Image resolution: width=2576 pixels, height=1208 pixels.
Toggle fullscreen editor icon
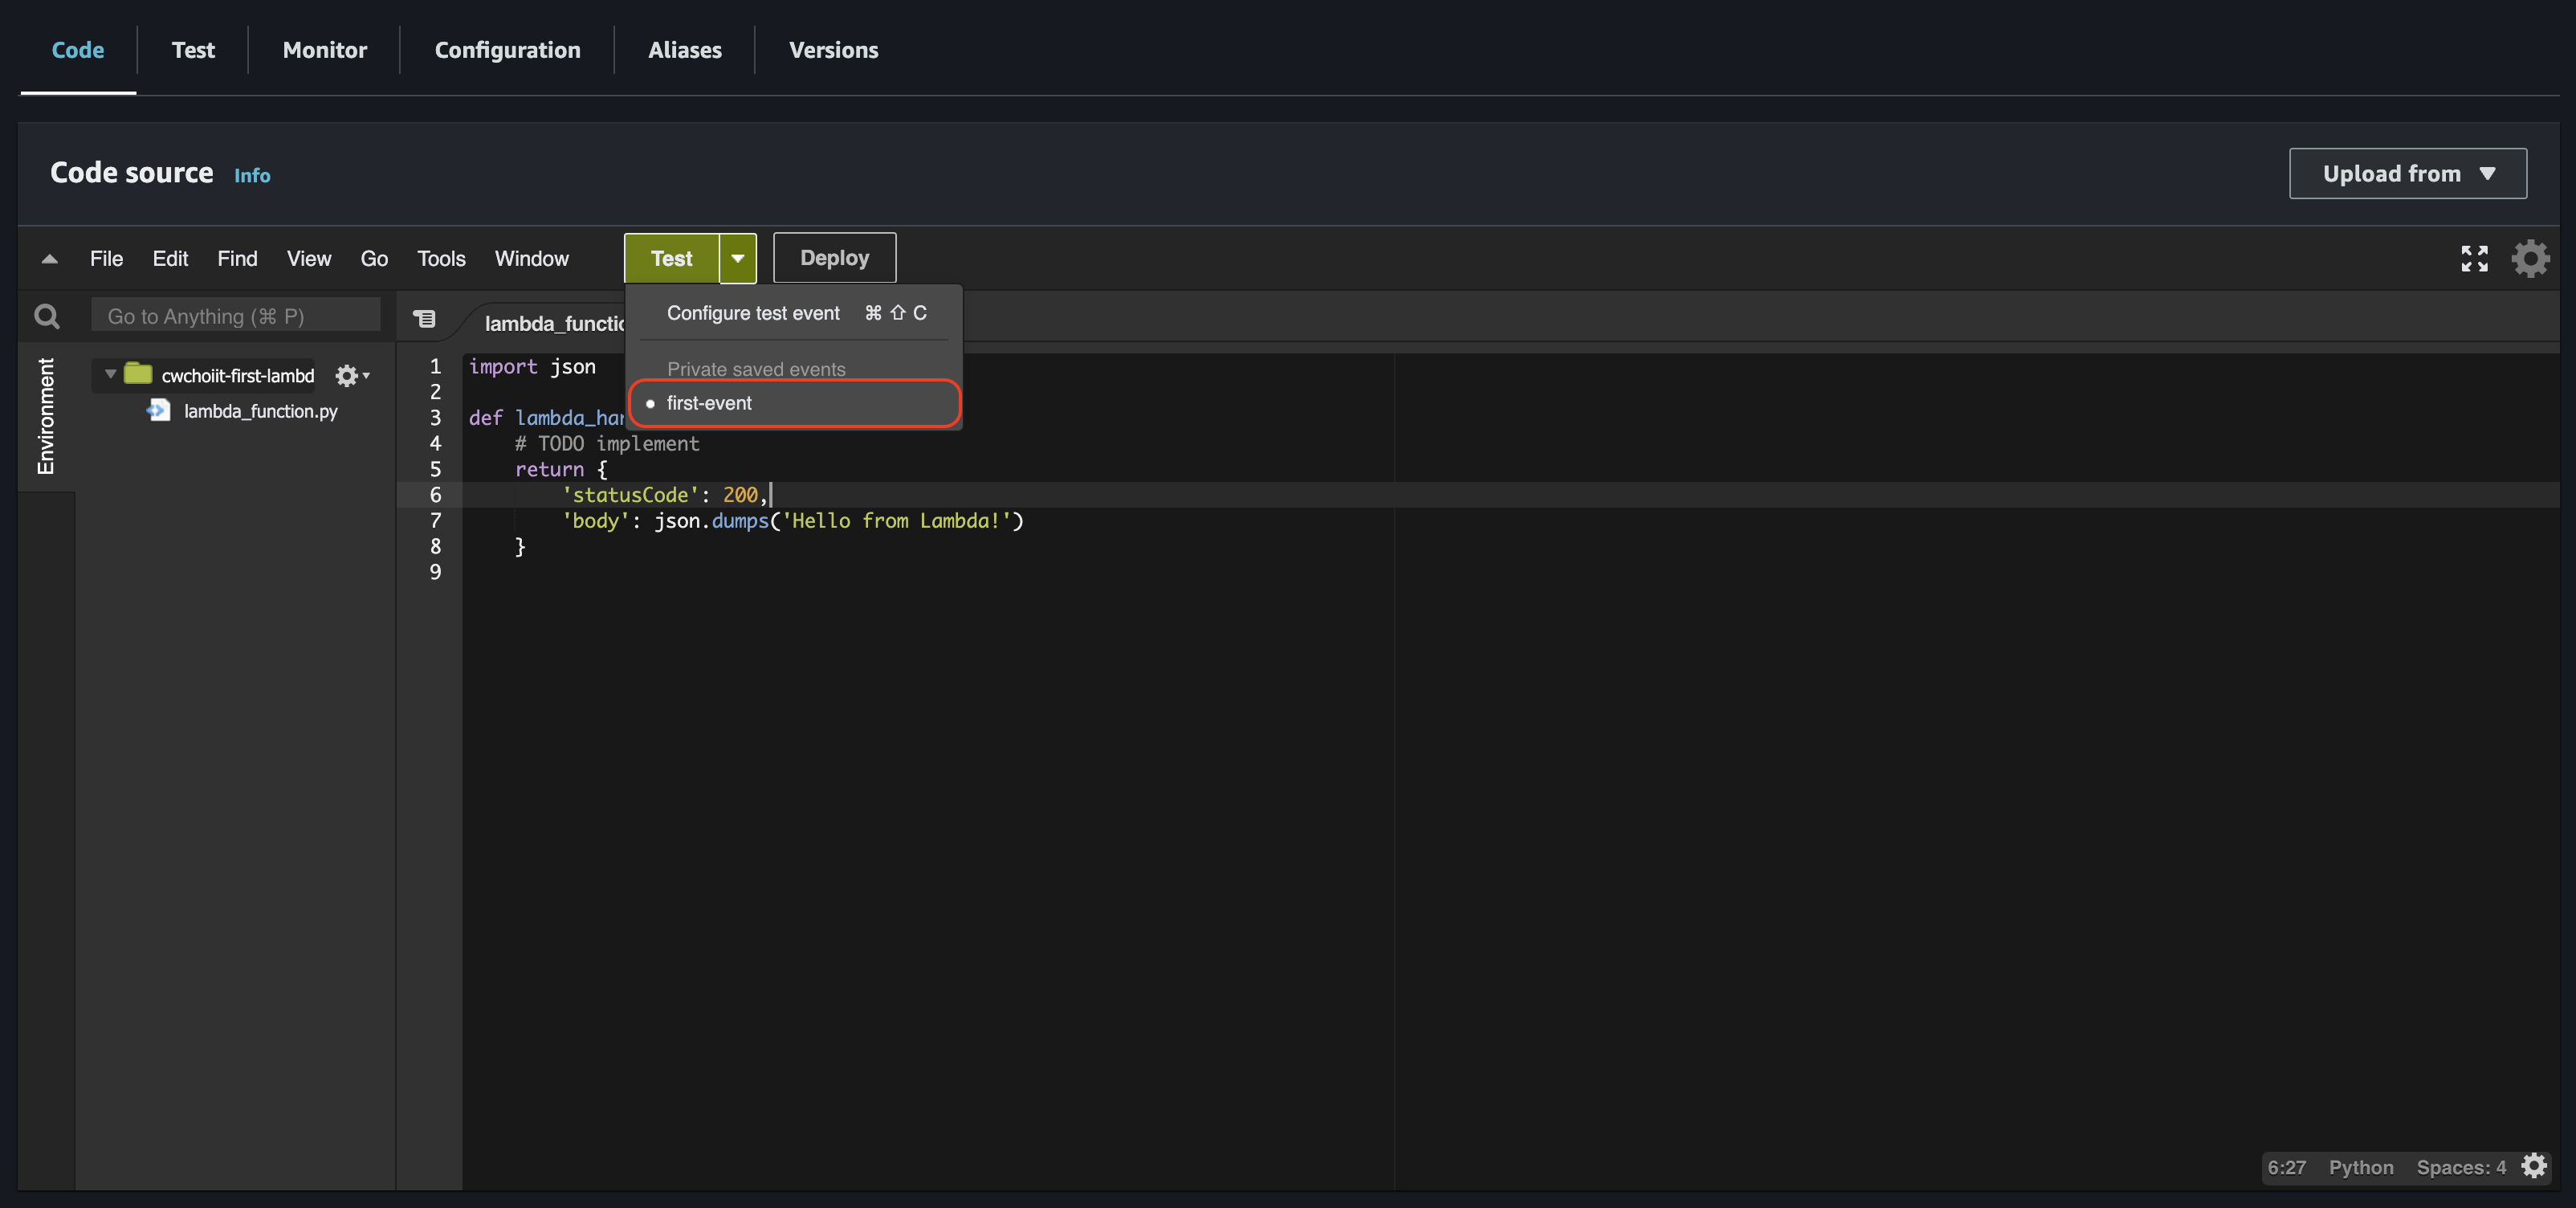pyautogui.click(x=2474, y=259)
